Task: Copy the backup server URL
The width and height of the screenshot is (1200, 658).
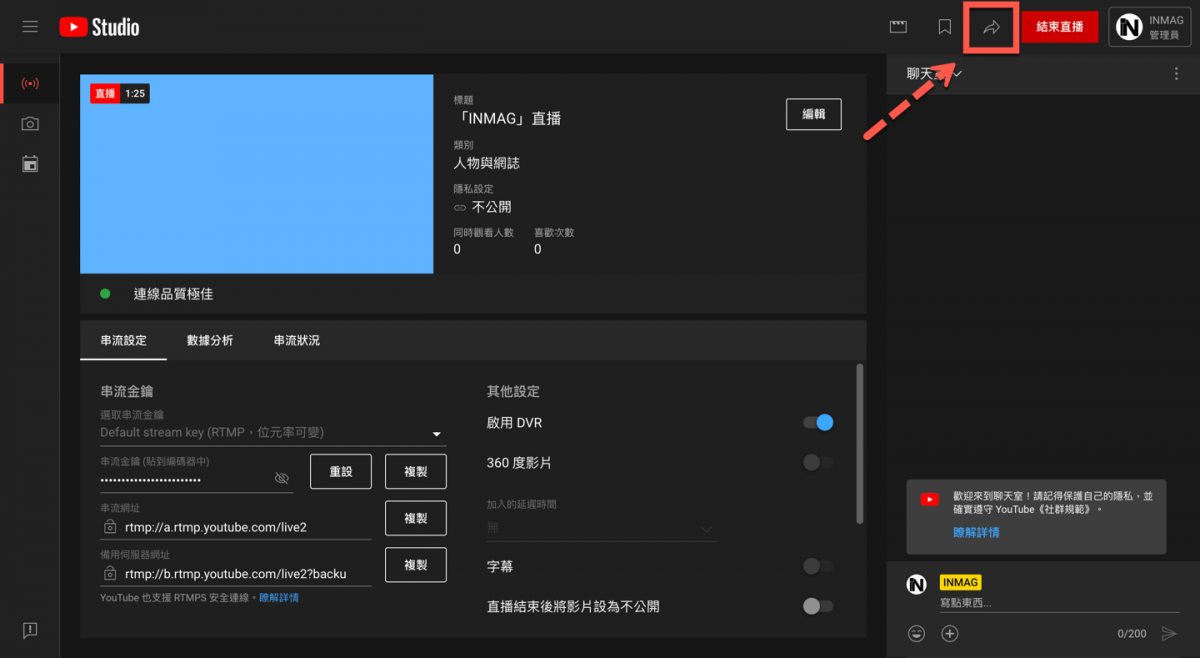Action: point(416,565)
